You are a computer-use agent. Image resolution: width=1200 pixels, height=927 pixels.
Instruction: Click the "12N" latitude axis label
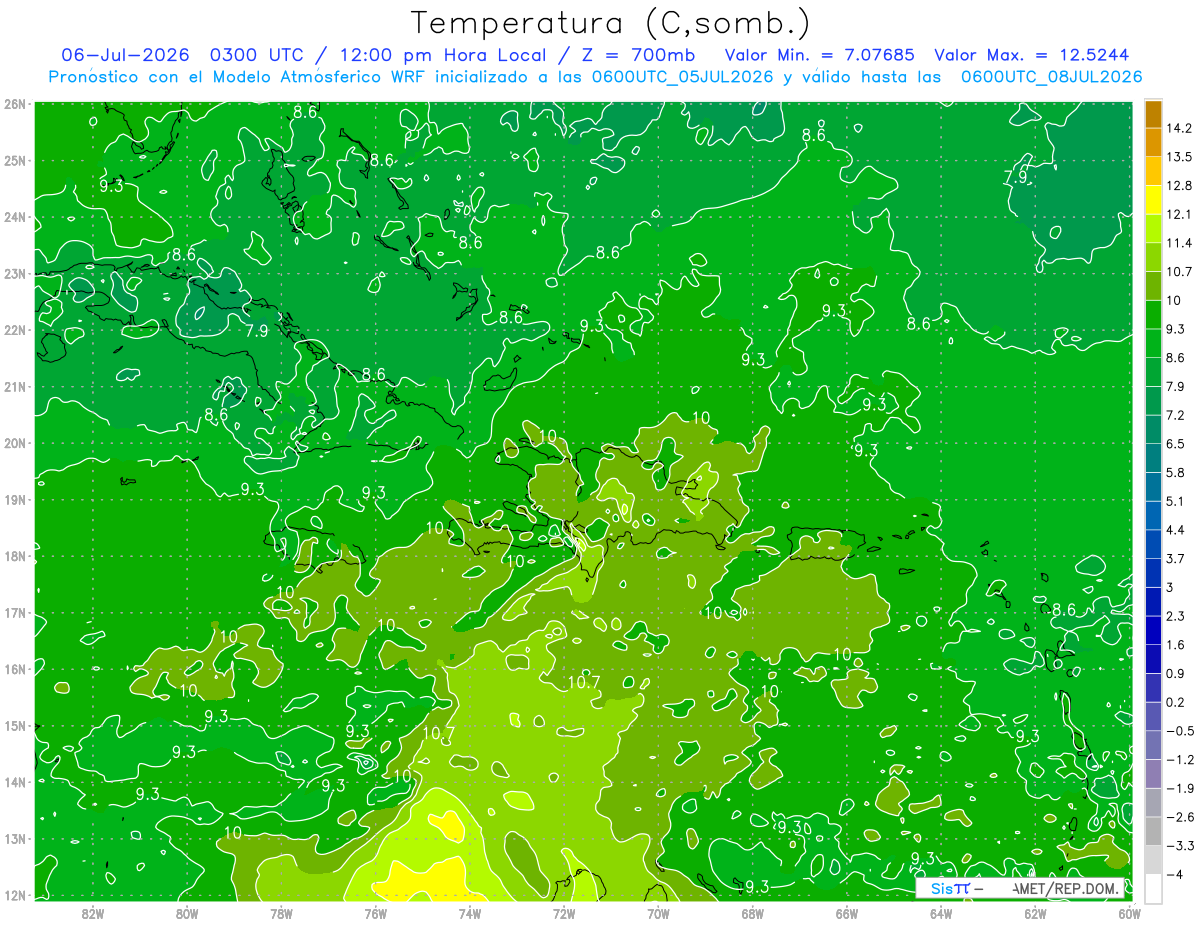point(14,895)
